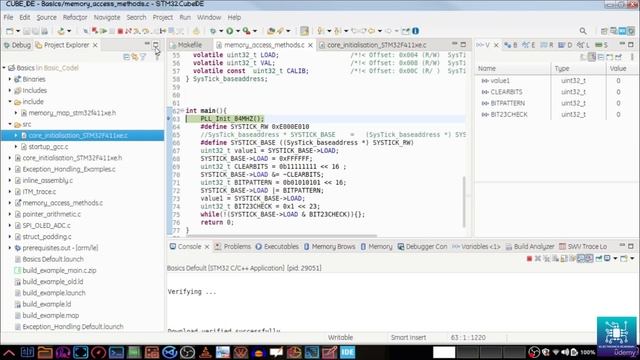Expand the Binaries tree node

point(10,79)
